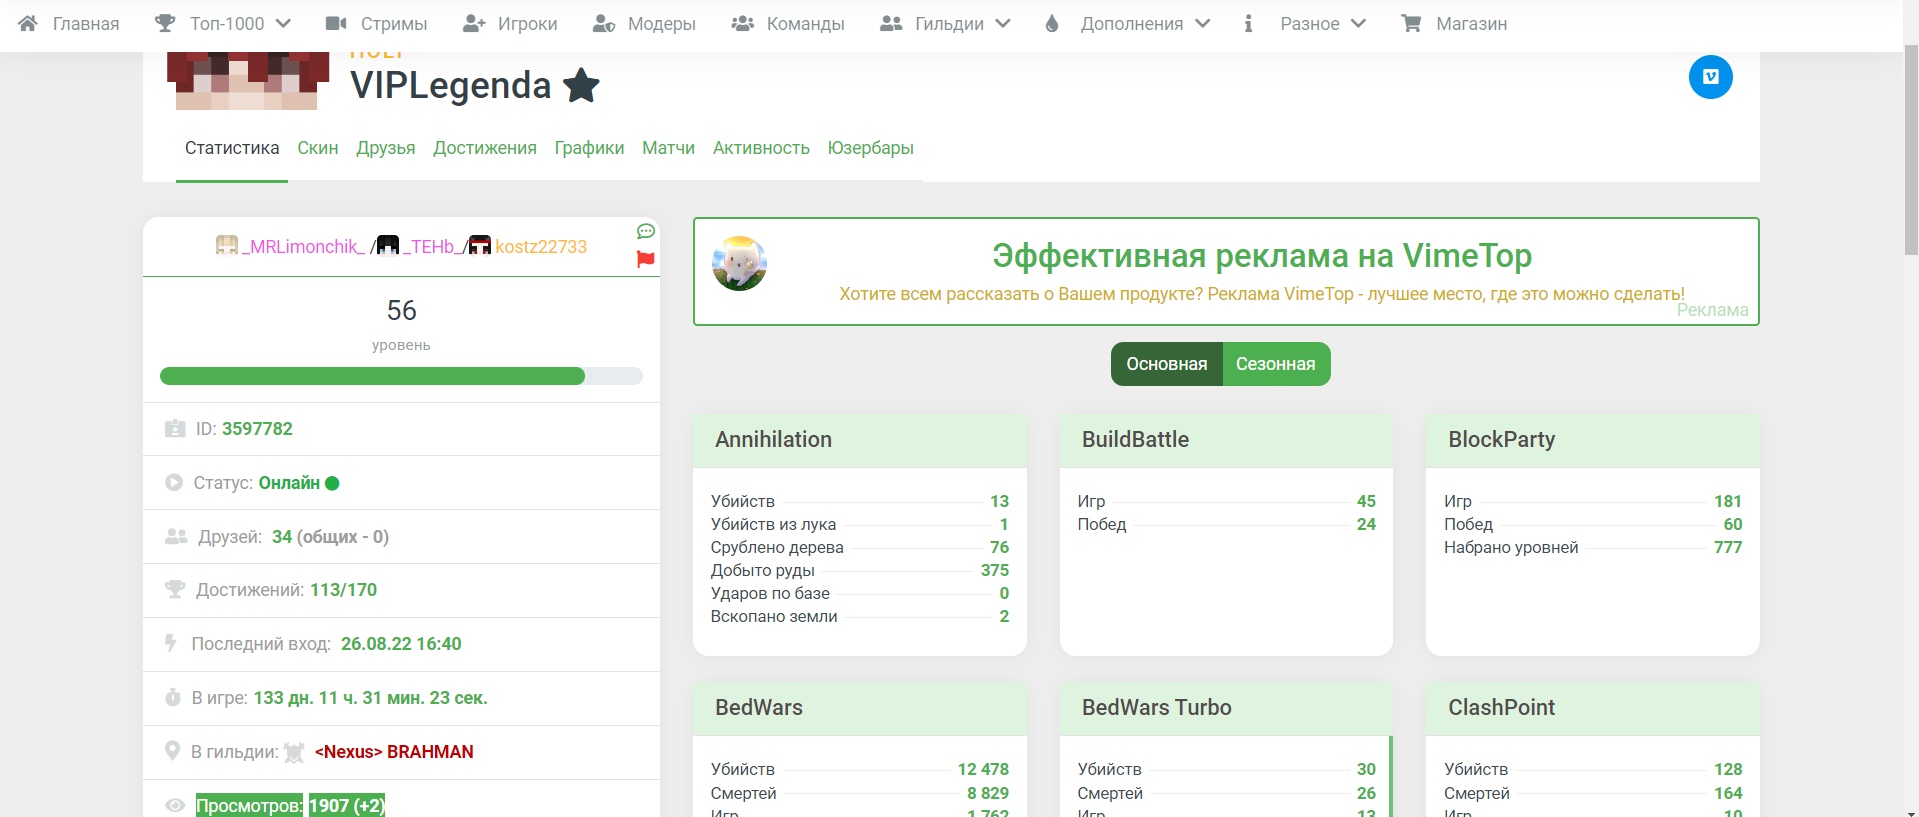Viewport: 1919px width, 817px height.
Task: Click the star icon beside VIPLegenda
Action: click(x=581, y=86)
